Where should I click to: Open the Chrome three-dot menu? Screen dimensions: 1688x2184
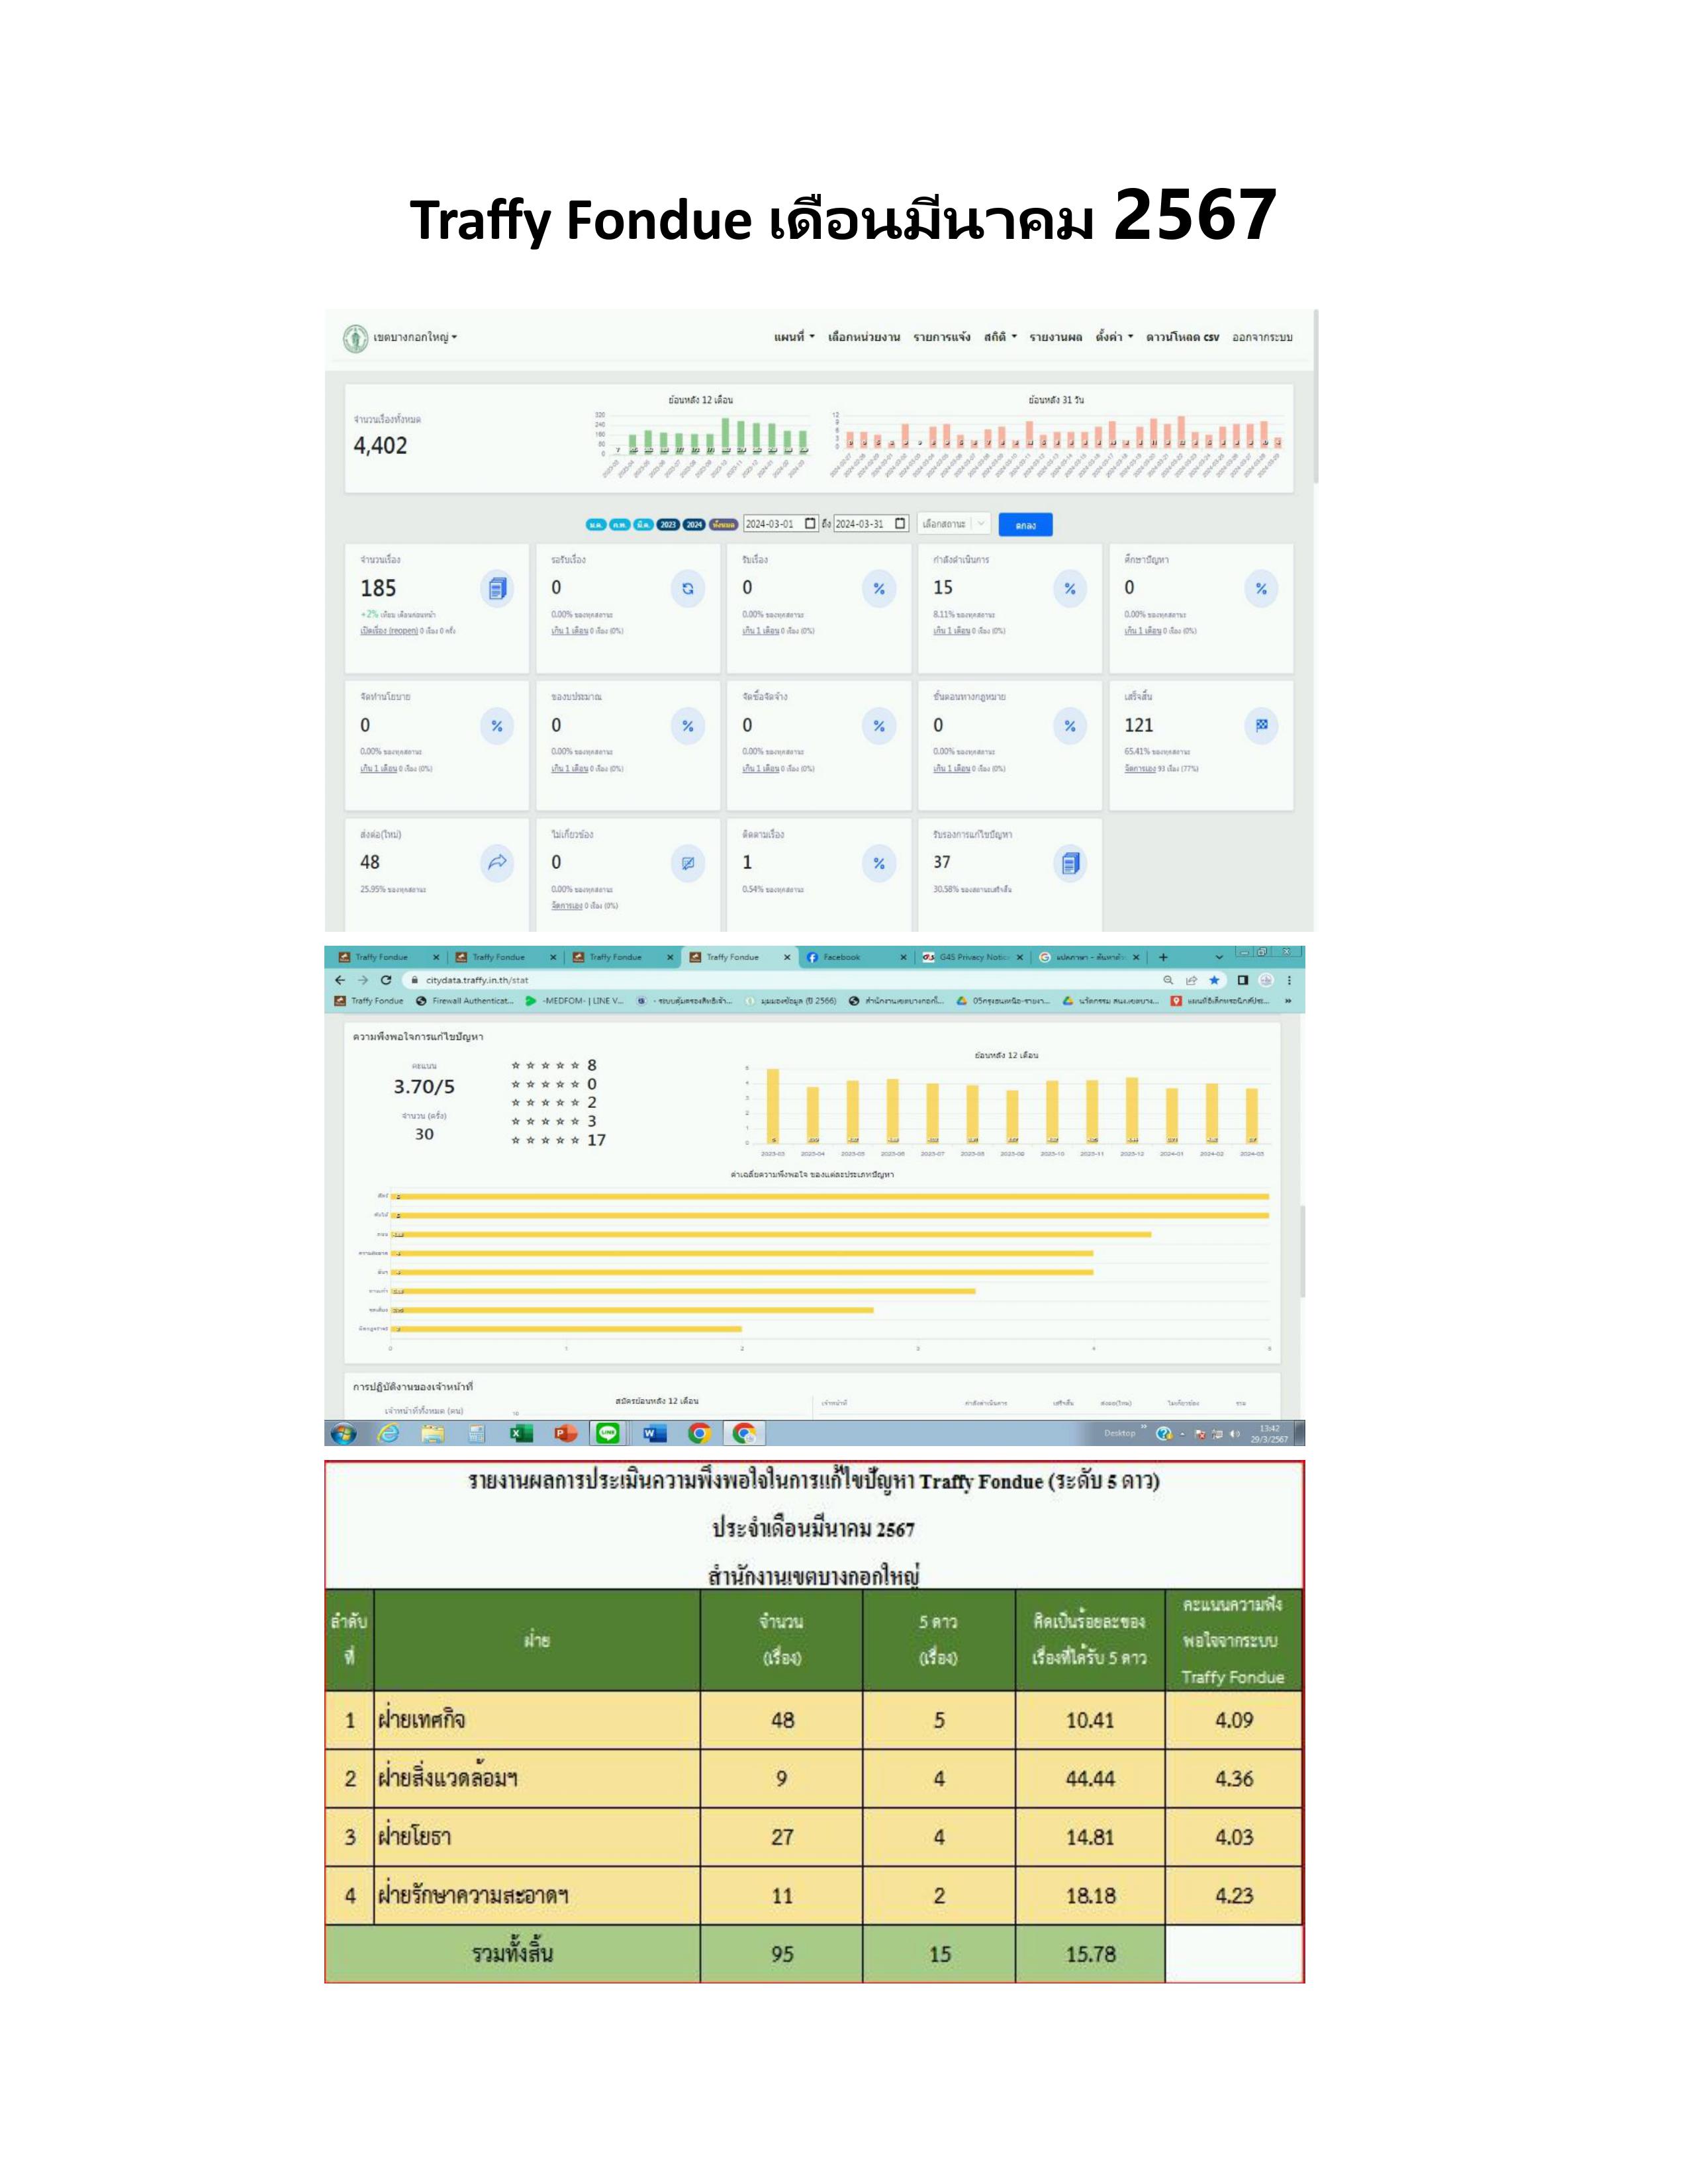(1289, 980)
